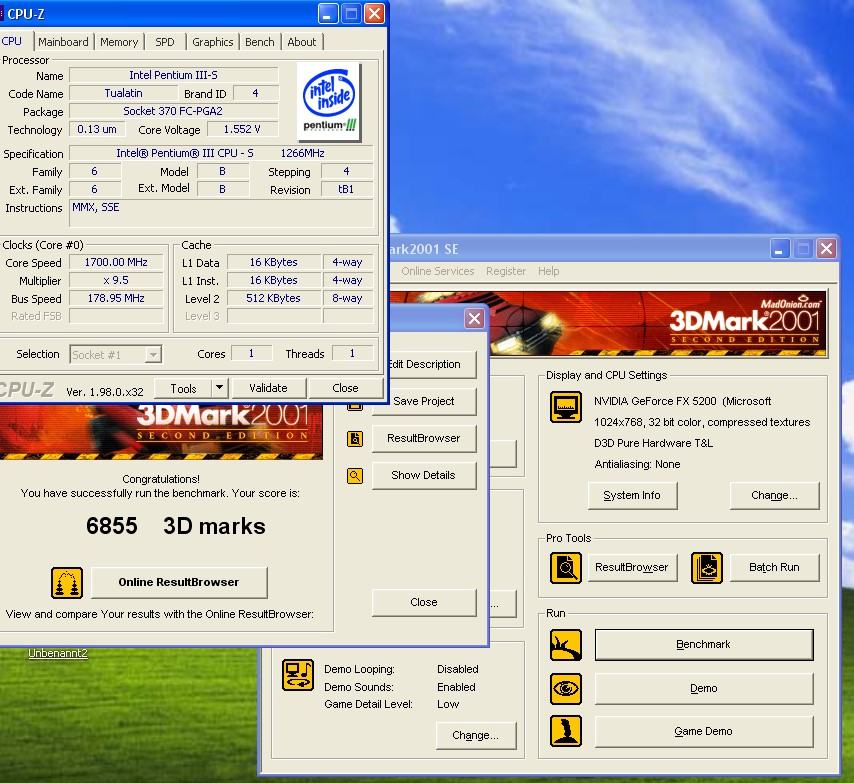Click the NVIDIA GeForce FX 5200 text
The width and height of the screenshot is (854, 783).
pos(682,401)
